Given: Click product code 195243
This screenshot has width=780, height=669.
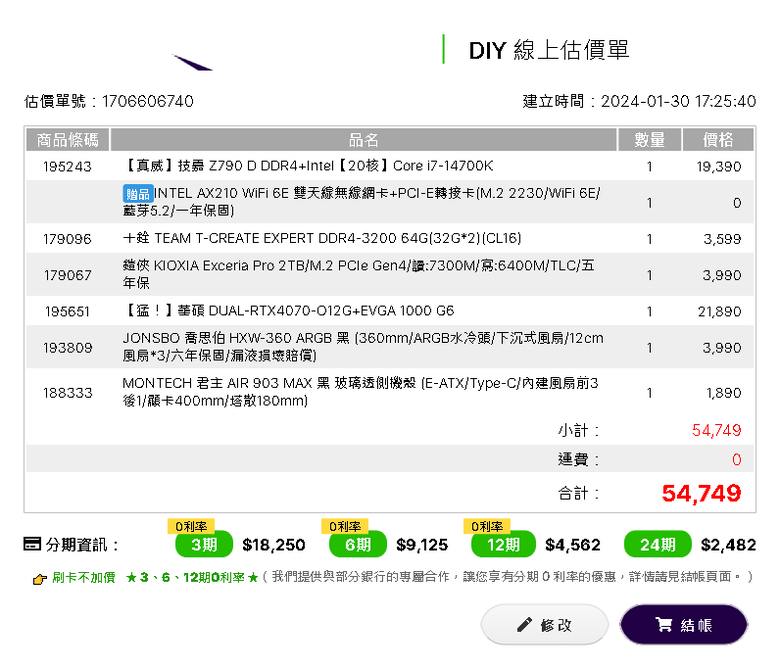Looking at the screenshot, I should 68,167.
